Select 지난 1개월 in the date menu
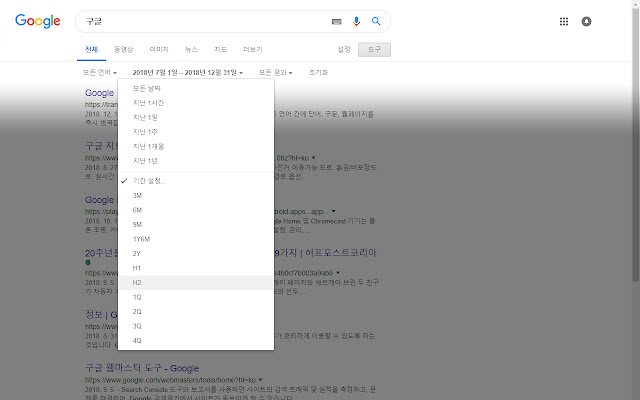Viewport: 640px width, 400px height. [x=196, y=147]
